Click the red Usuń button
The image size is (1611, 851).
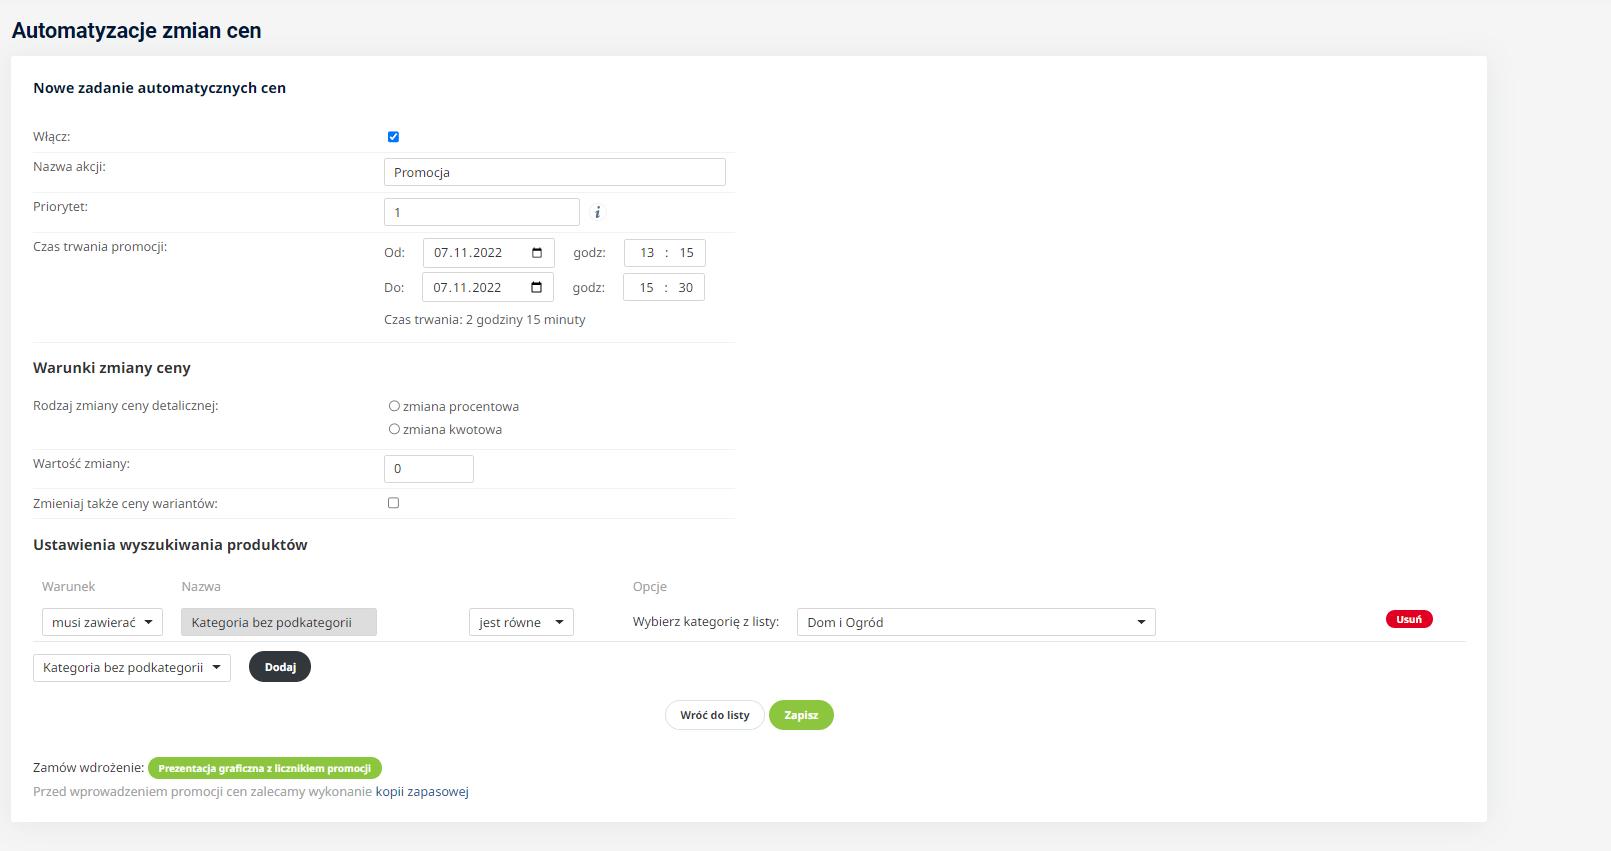(1408, 619)
